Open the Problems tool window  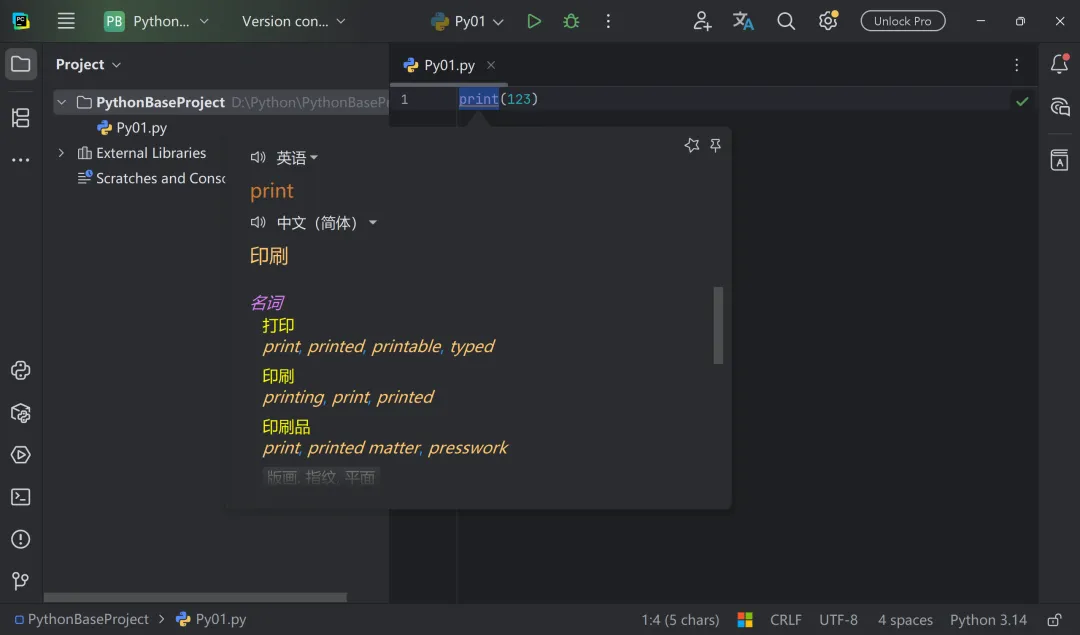(21, 539)
